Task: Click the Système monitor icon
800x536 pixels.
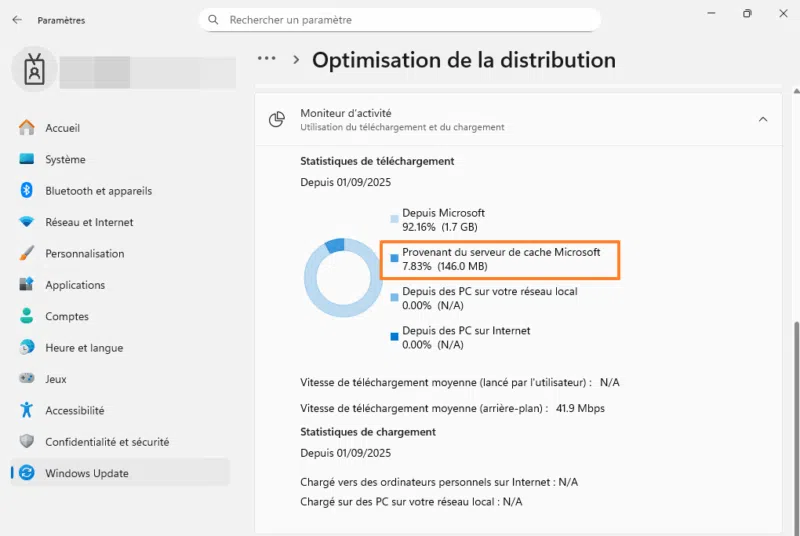Action: 27,159
